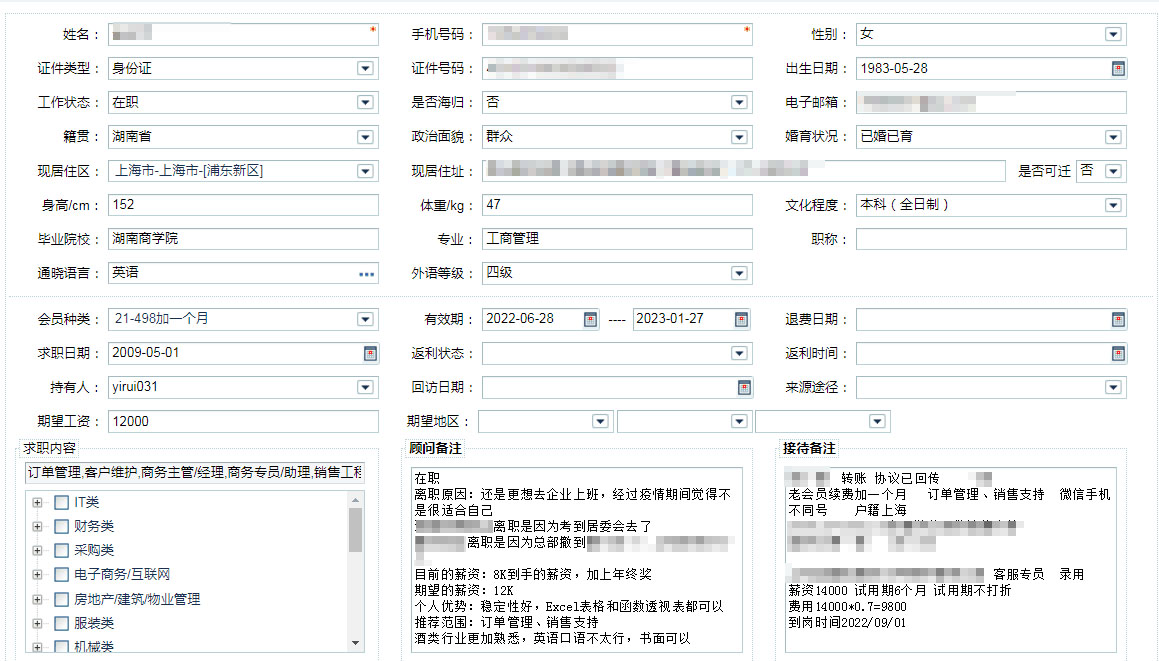Open the 婚育状况 dropdown
Screen dimensions: 1159x661
[1112, 137]
